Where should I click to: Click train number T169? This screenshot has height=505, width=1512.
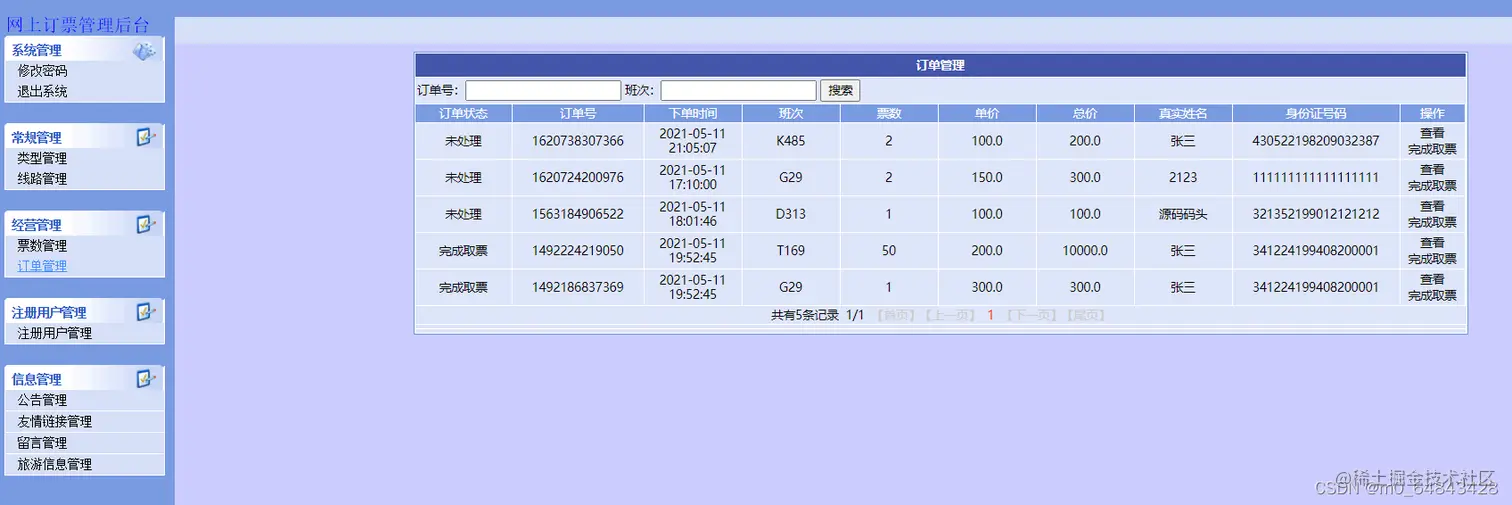click(x=790, y=251)
